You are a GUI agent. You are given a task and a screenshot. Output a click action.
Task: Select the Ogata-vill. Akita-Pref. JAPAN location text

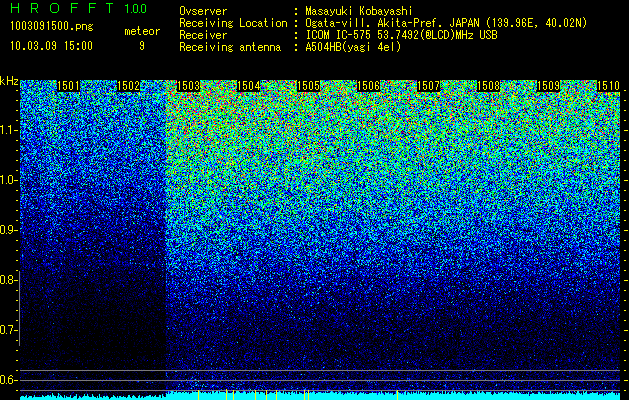446,23
